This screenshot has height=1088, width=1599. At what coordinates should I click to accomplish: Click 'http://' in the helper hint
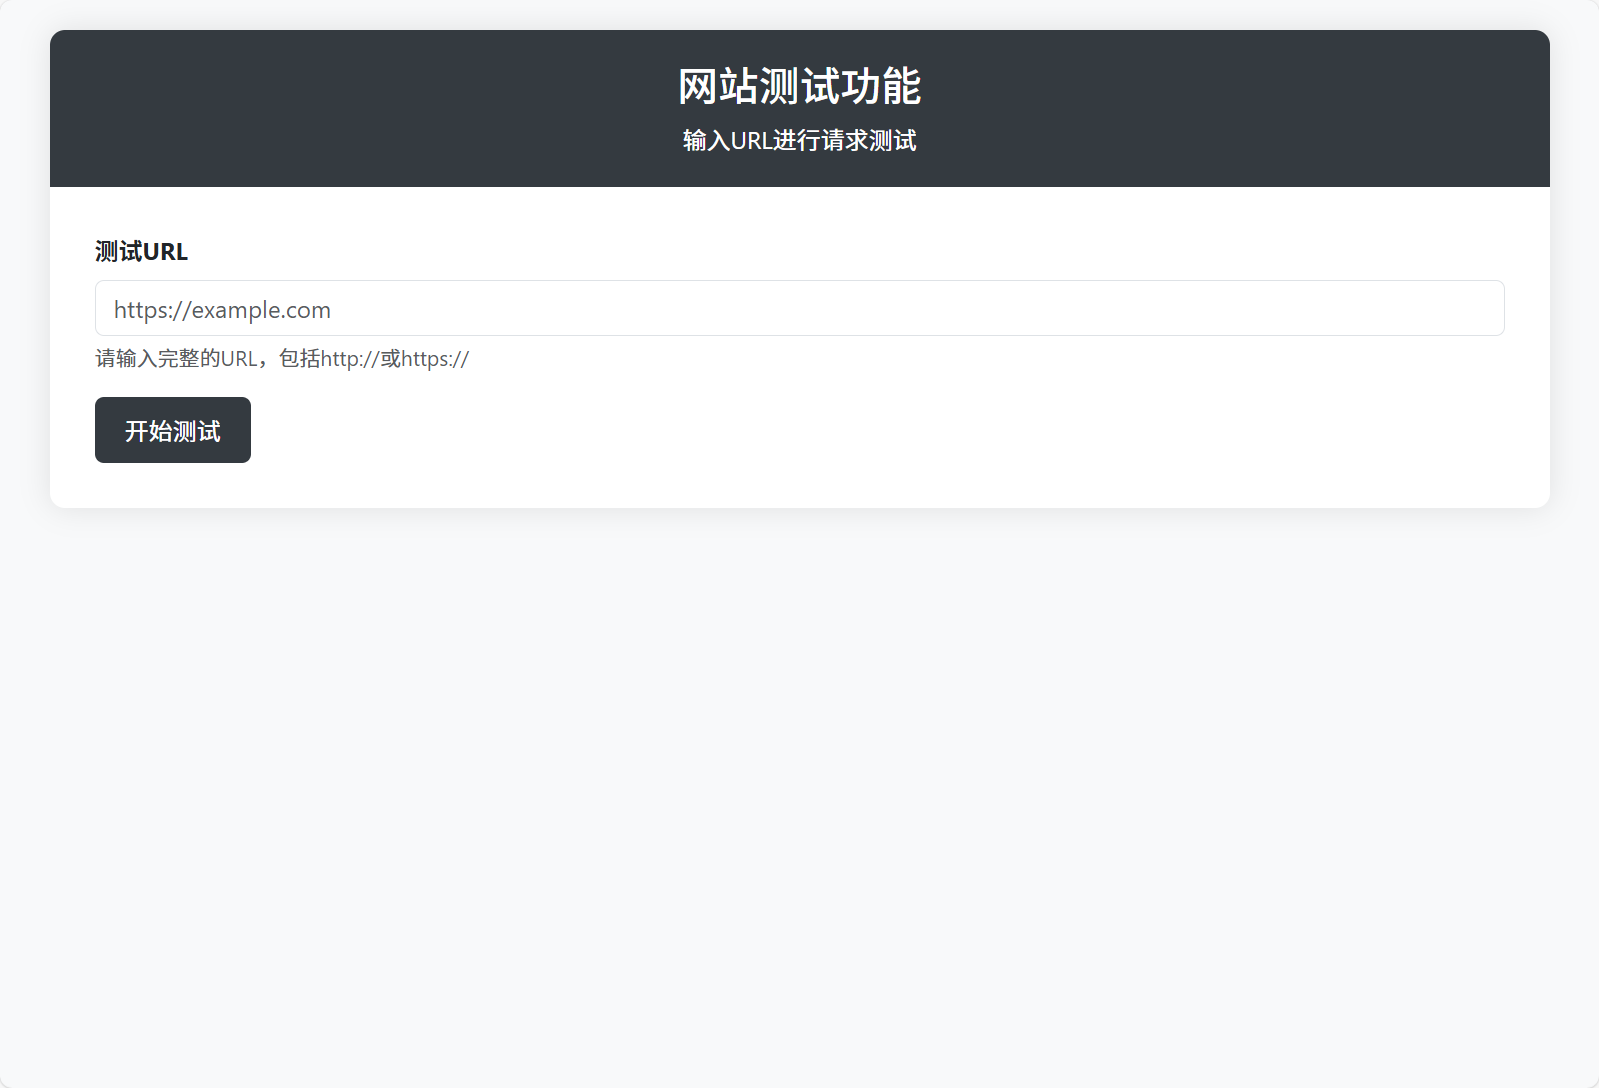point(350,359)
